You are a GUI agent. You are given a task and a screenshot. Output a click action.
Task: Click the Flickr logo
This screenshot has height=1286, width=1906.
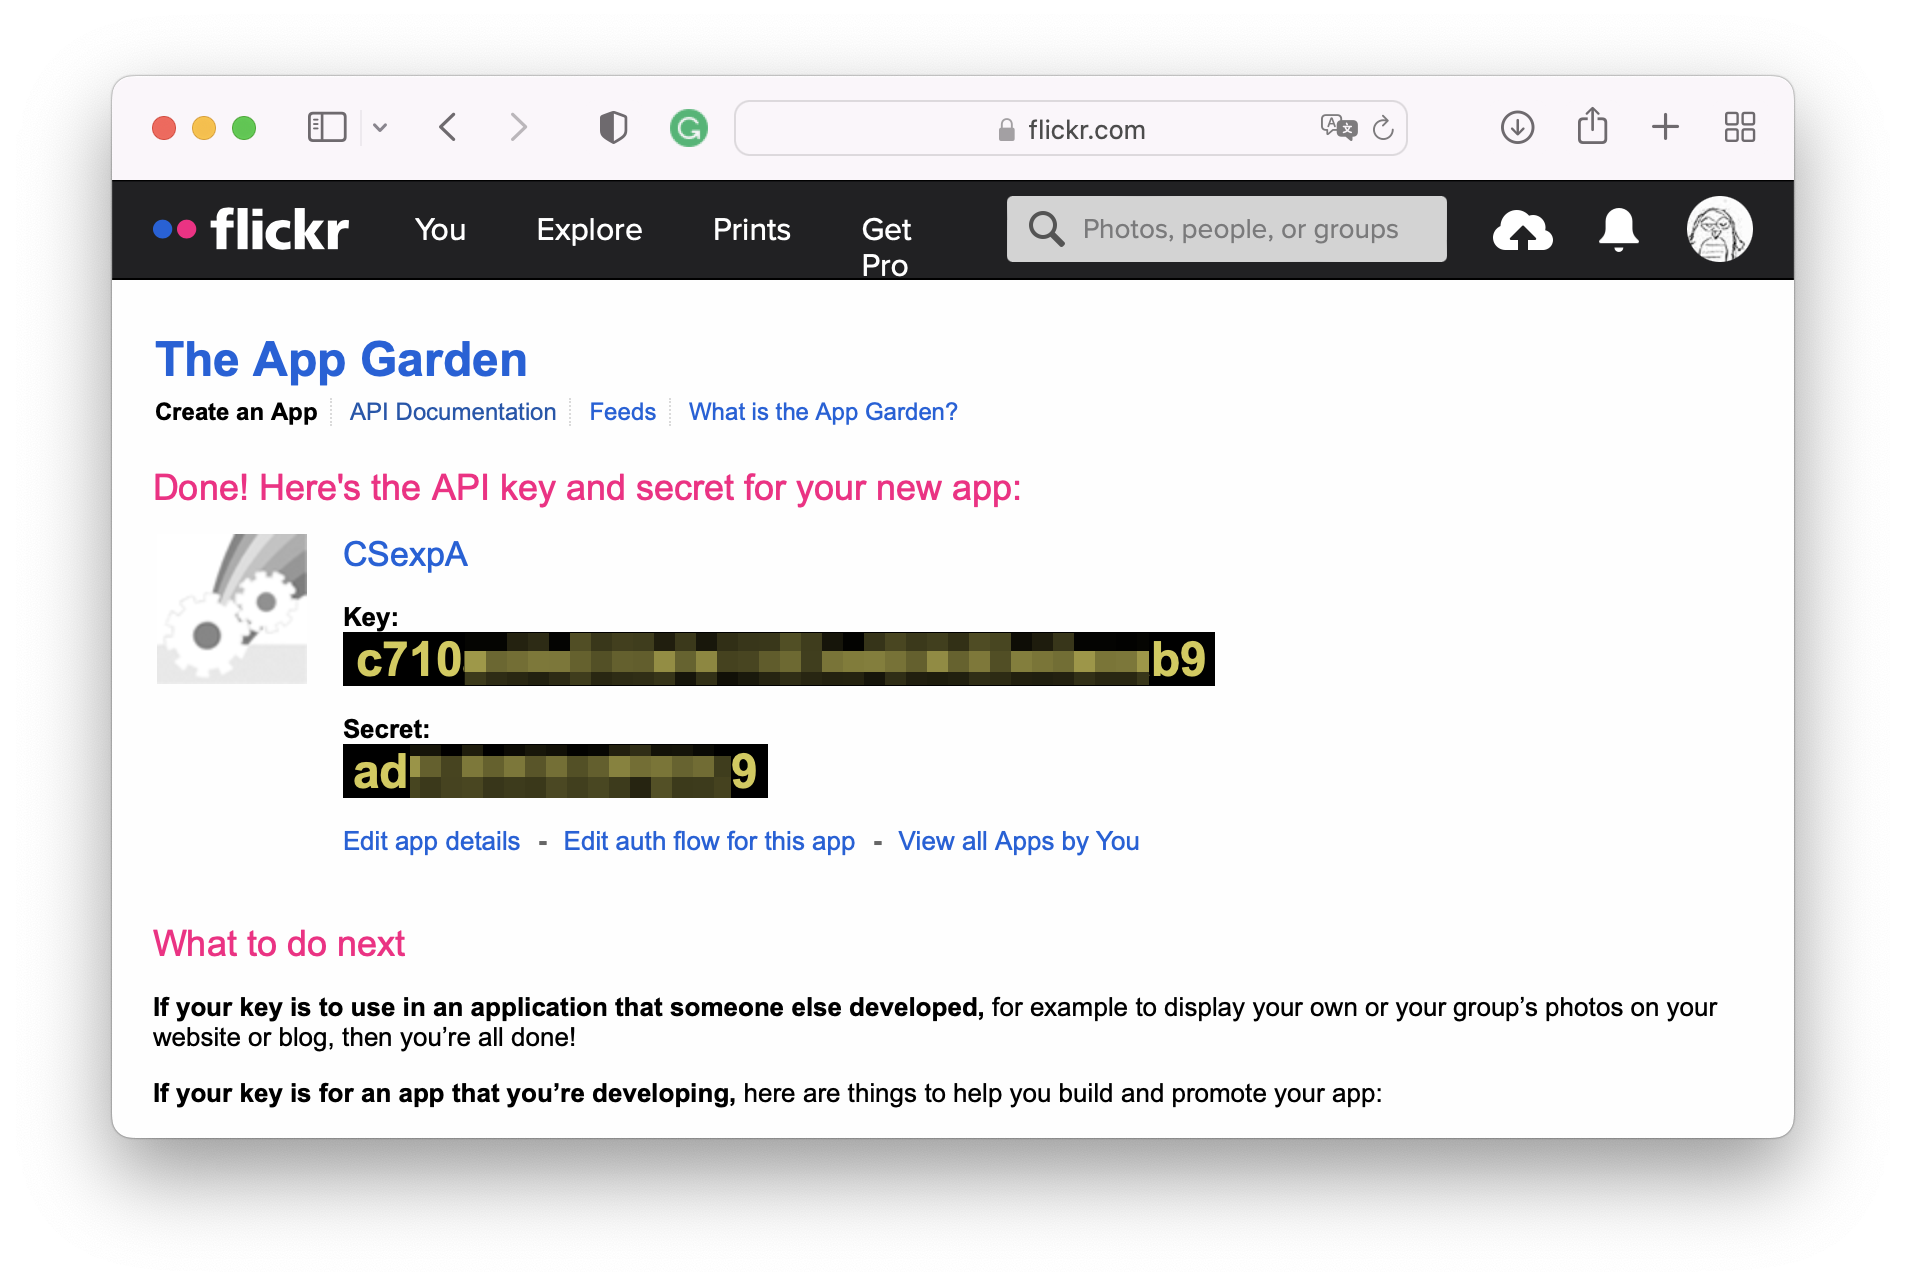click(x=251, y=229)
